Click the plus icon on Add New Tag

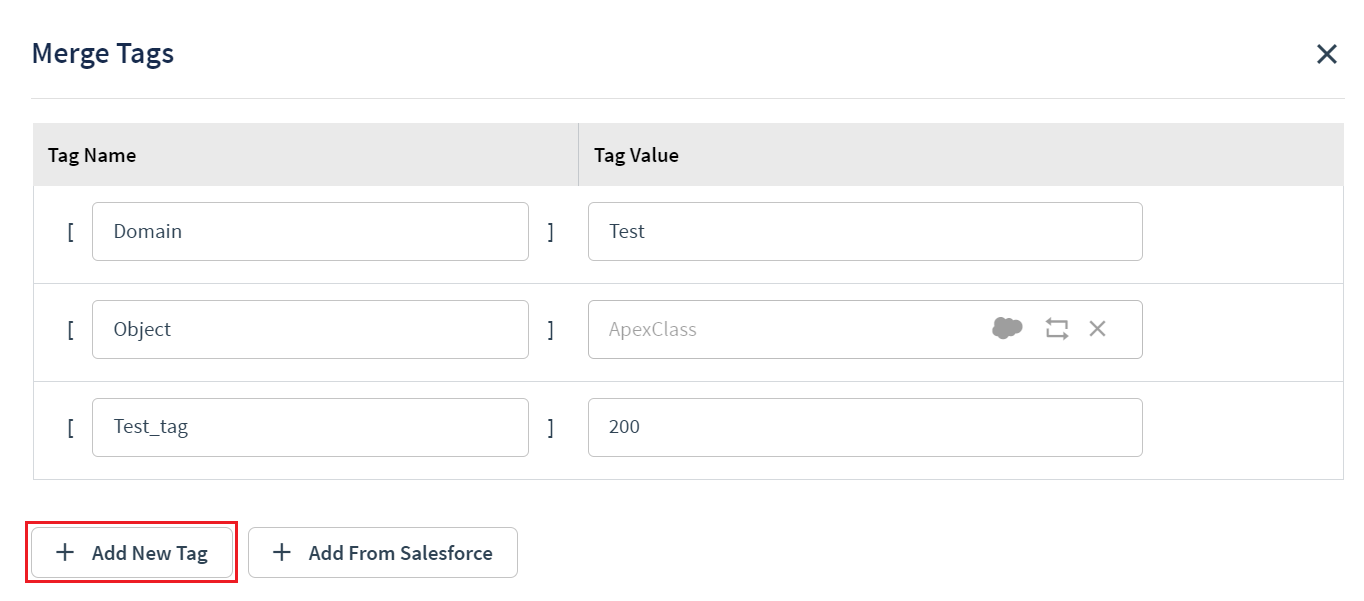point(65,552)
